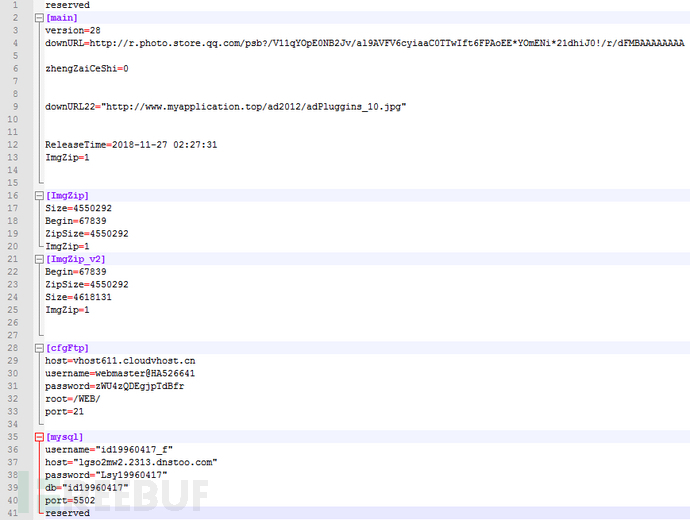Click the root=/WEB/ line
This screenshot has height=520, width=690.
73,399
